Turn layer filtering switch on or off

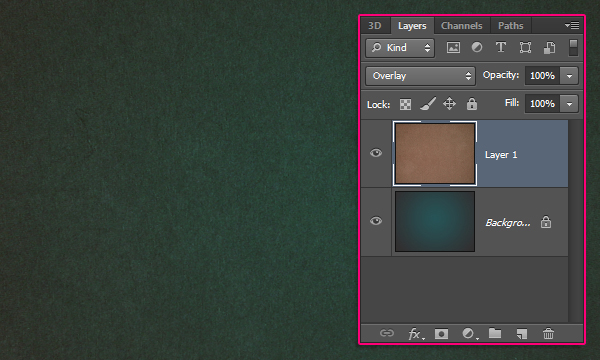click(573, 48)
